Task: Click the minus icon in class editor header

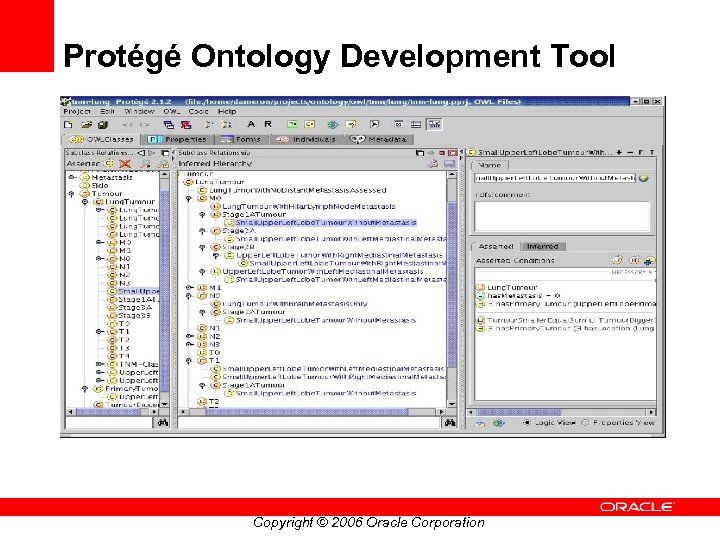Action: tap(630, 152)
